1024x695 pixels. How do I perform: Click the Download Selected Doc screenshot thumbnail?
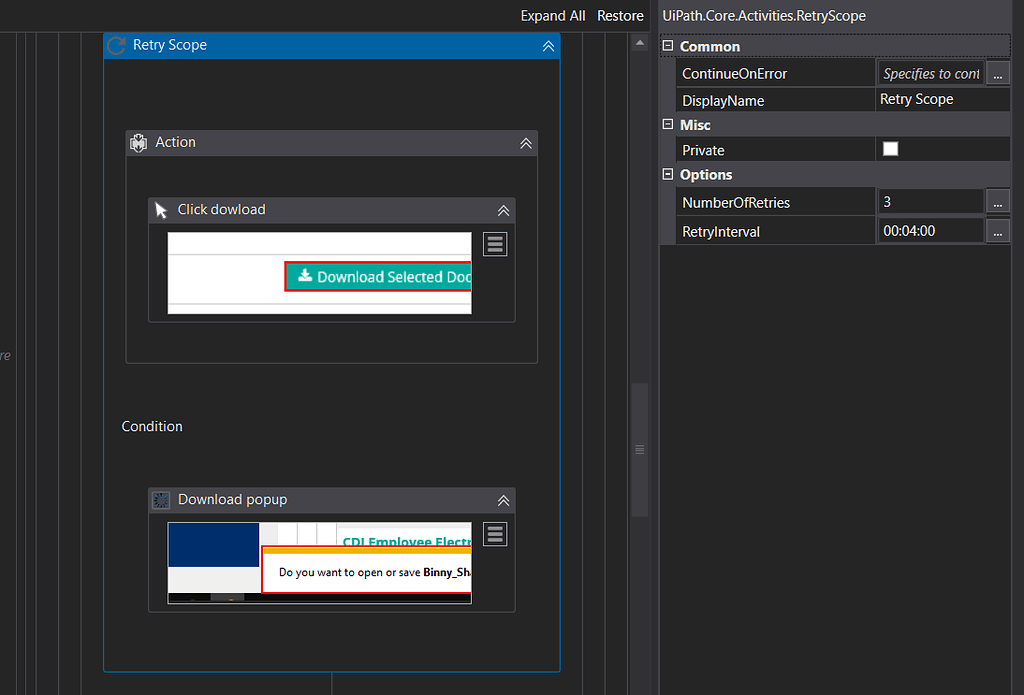[319, 273]
